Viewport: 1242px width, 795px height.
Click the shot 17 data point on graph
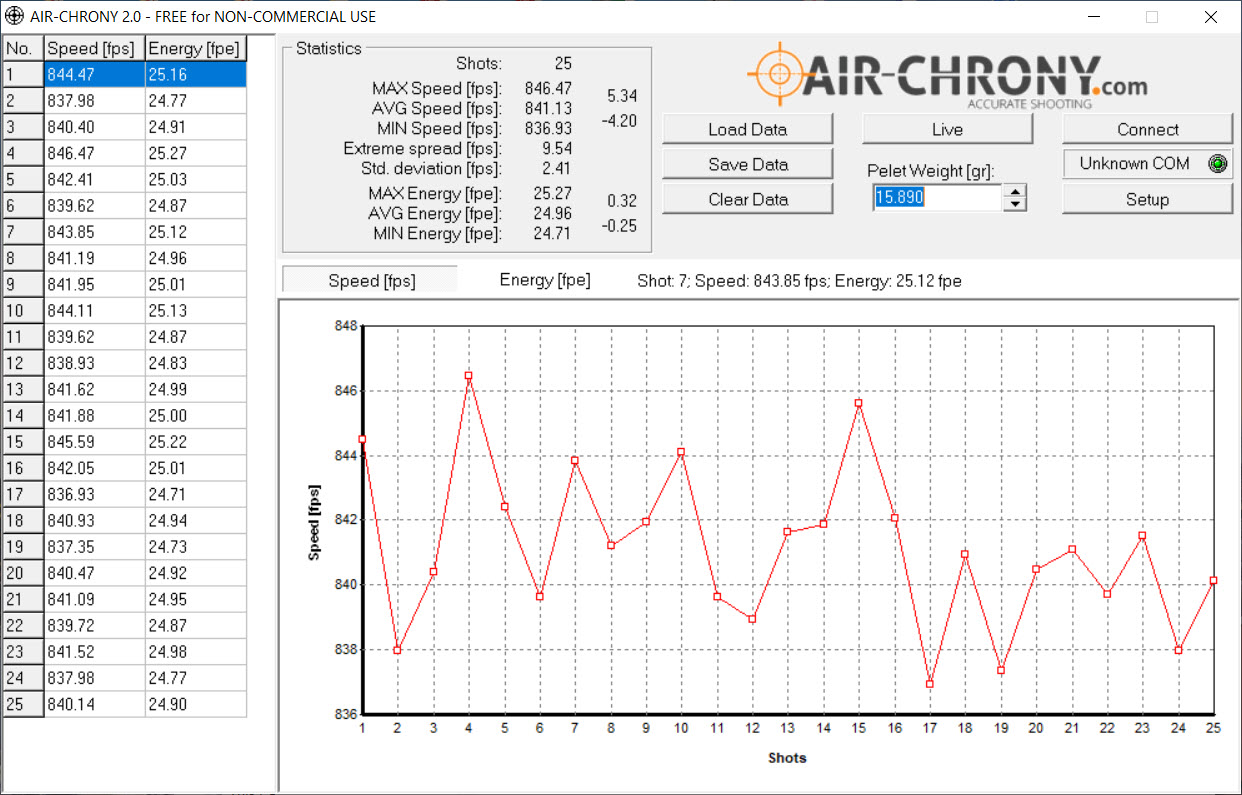pyautogui.click(x=929, y=684)
